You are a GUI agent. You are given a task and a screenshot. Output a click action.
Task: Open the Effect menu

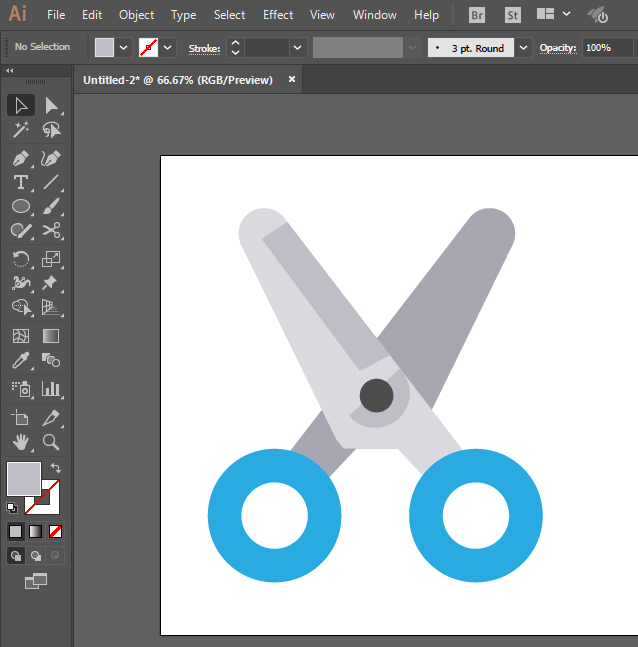click(278, 15)
